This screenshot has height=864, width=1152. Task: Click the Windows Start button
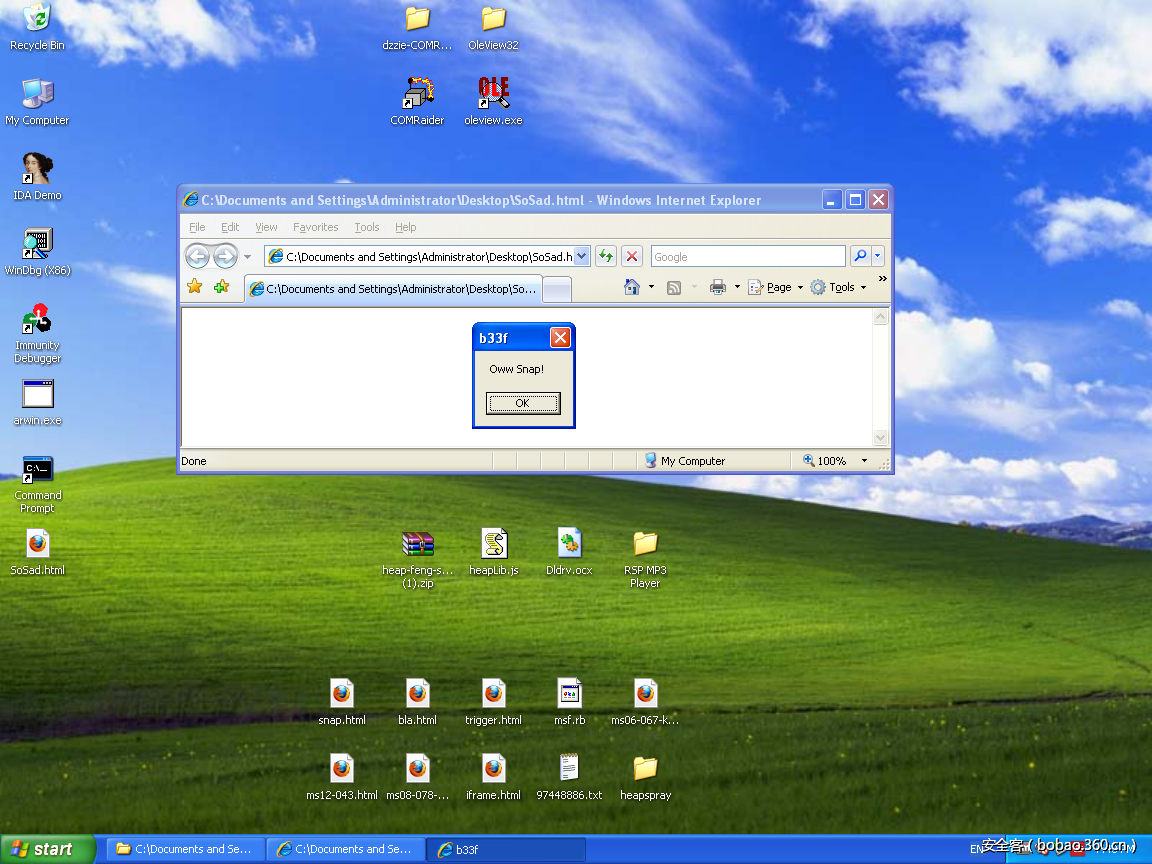(x=46, y=848)
